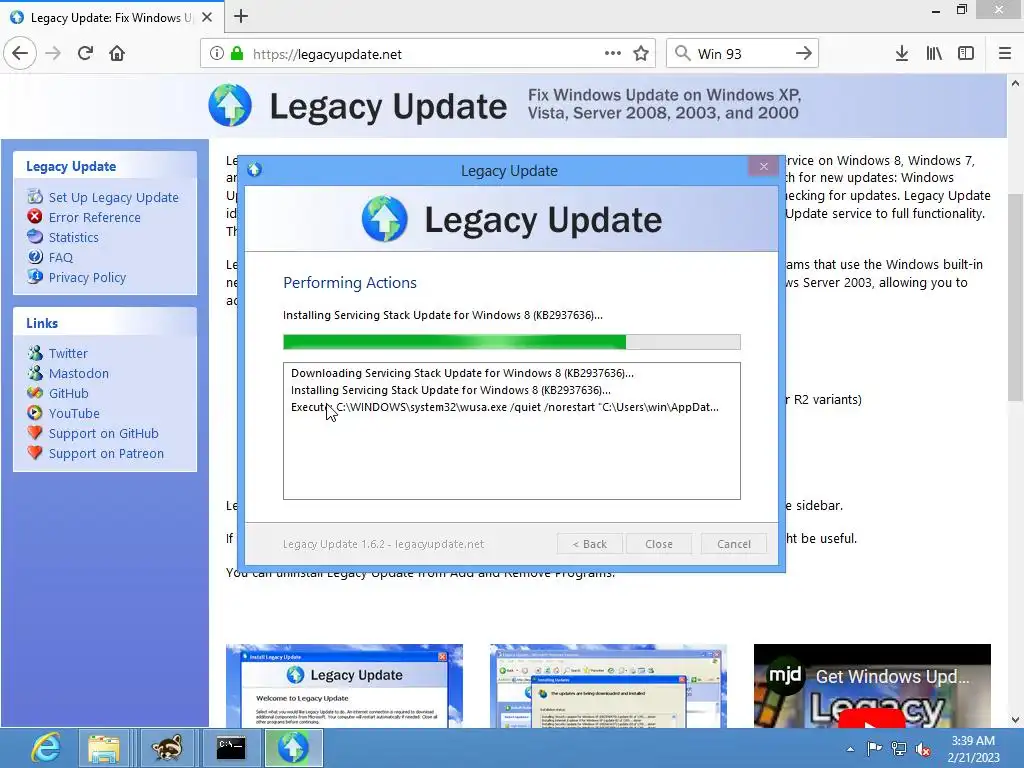Open the Error Reference link
1024x768 pixels.
[95, 217]
